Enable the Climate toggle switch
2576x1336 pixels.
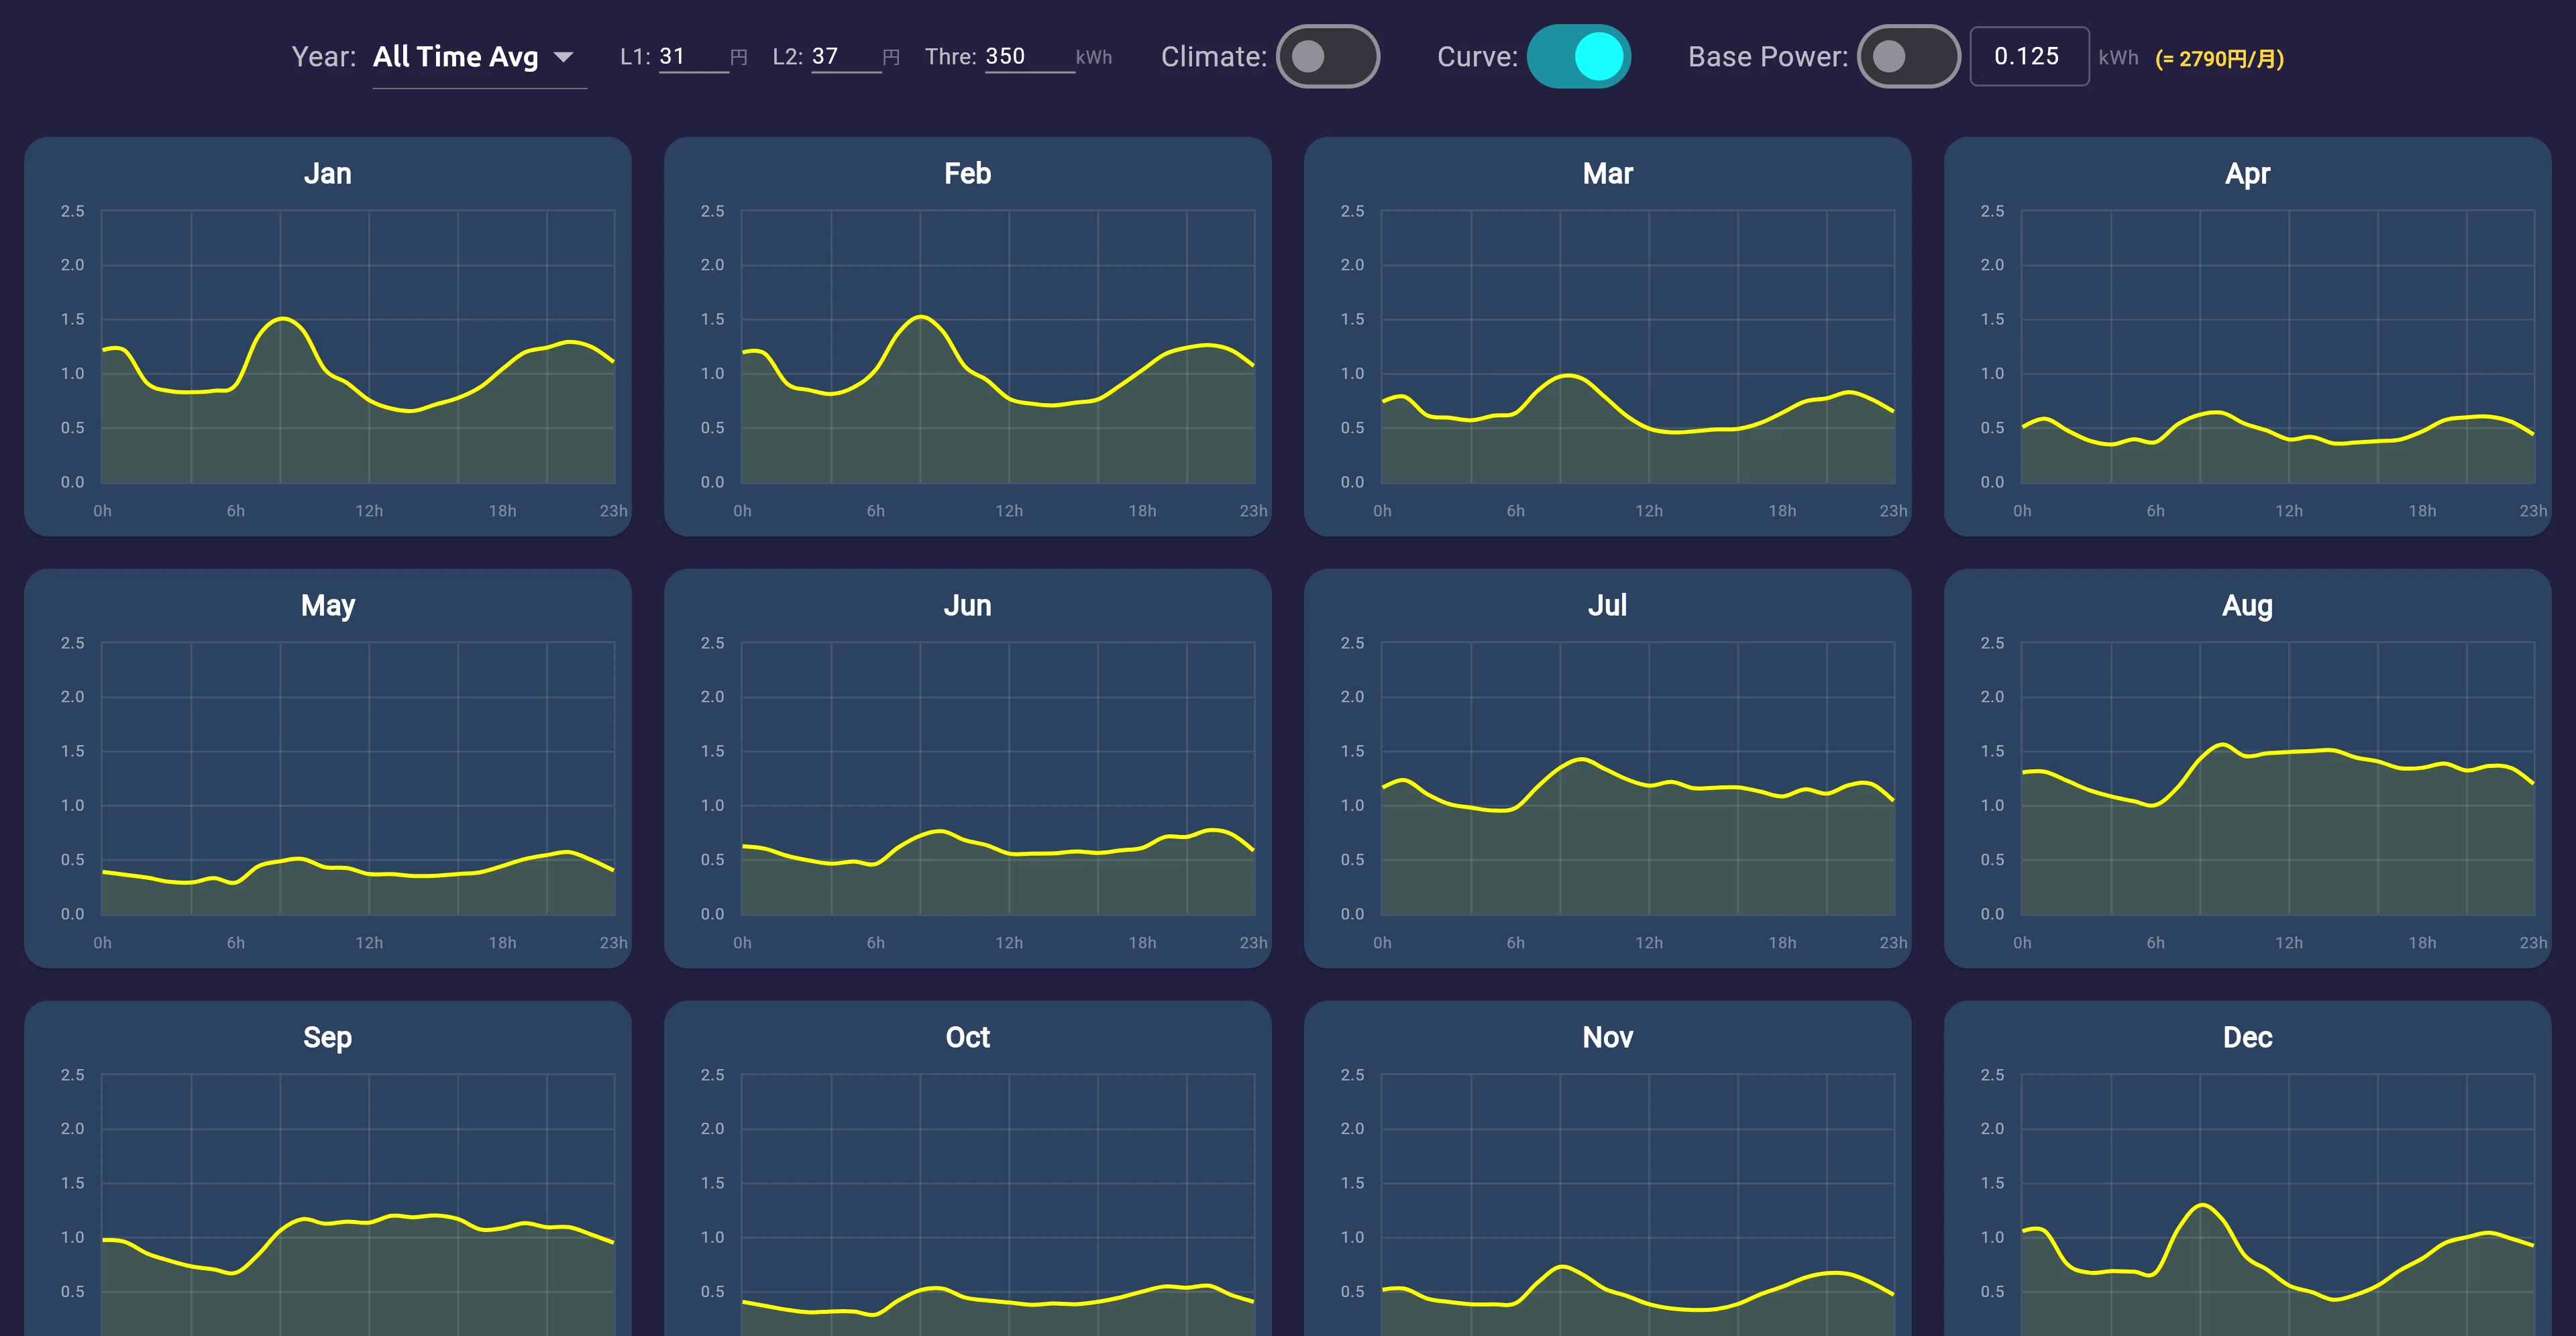(1328, 57)
